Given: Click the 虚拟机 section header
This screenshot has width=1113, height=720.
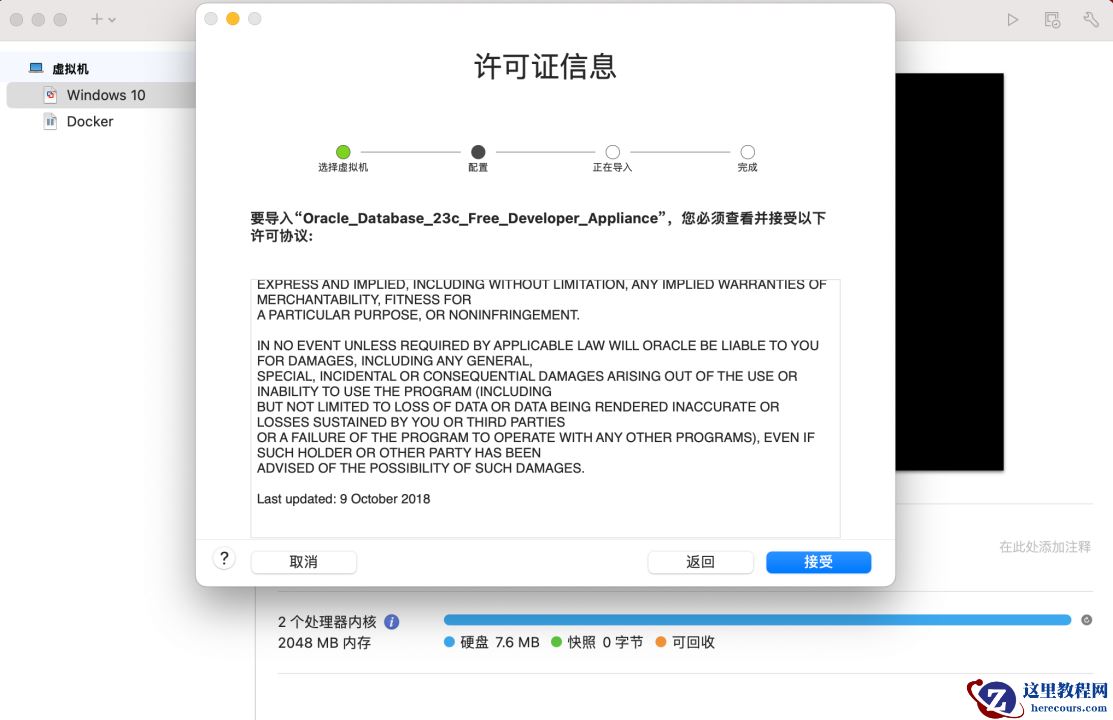Looking at the screenshot, I should (70, 69).
